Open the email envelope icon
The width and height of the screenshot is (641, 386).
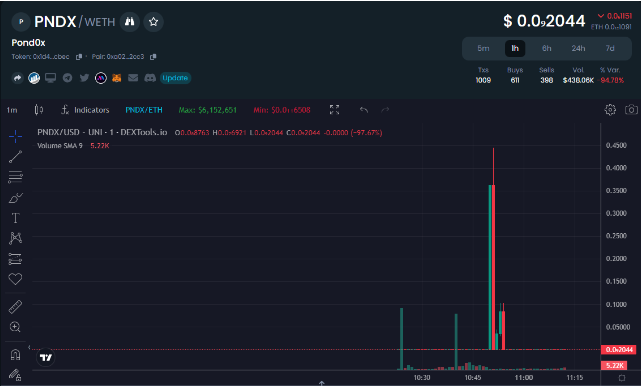pos(133,78)
